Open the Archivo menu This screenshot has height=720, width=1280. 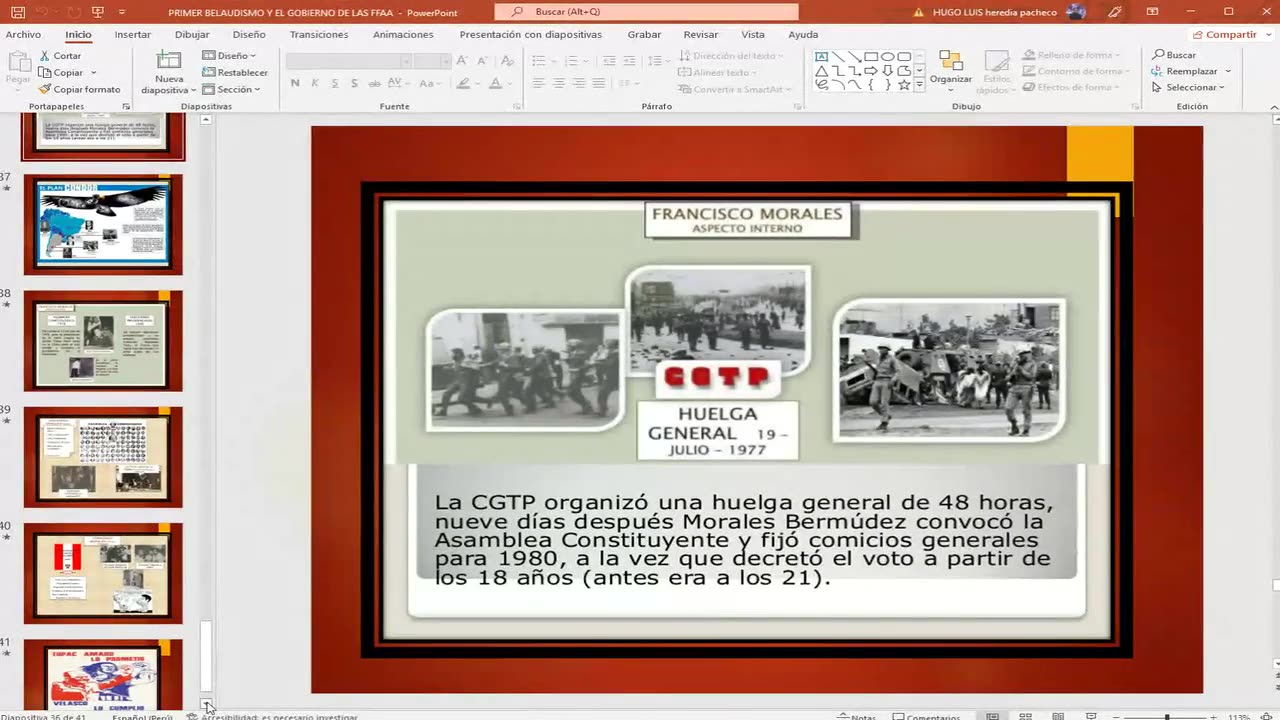click(23, 34)
